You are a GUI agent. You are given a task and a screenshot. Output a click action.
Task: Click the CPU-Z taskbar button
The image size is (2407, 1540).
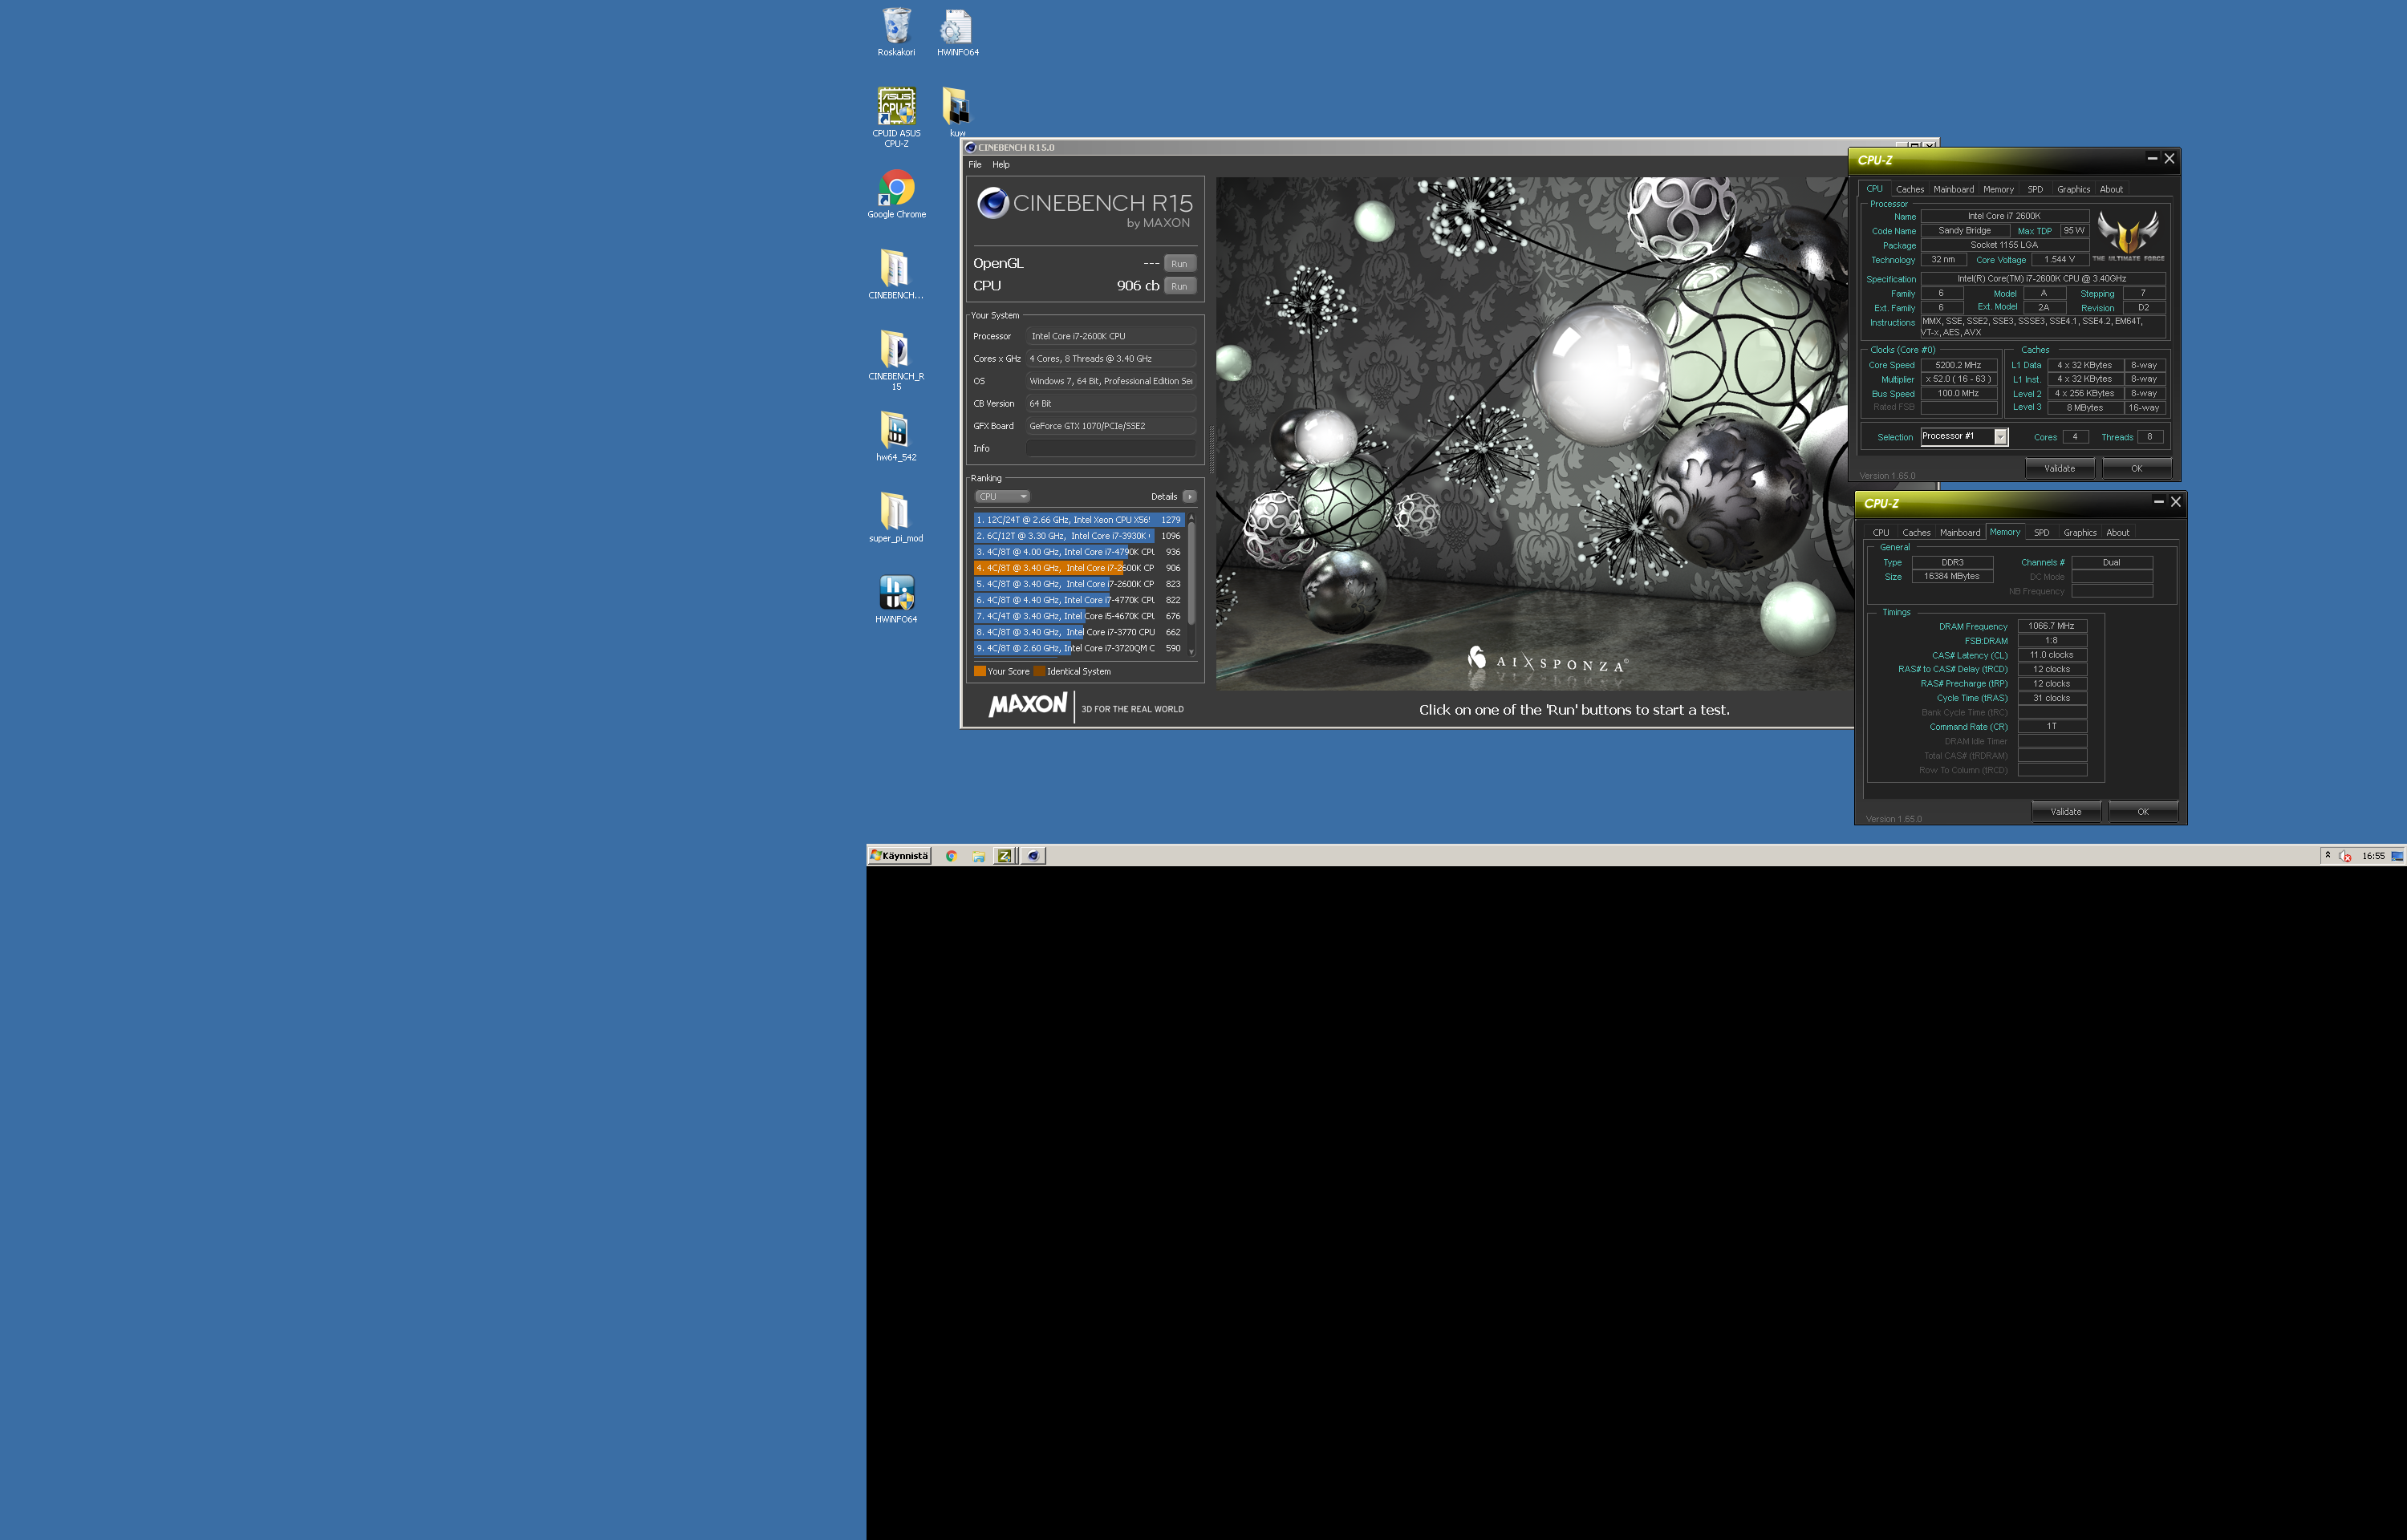coord(1004,856)
